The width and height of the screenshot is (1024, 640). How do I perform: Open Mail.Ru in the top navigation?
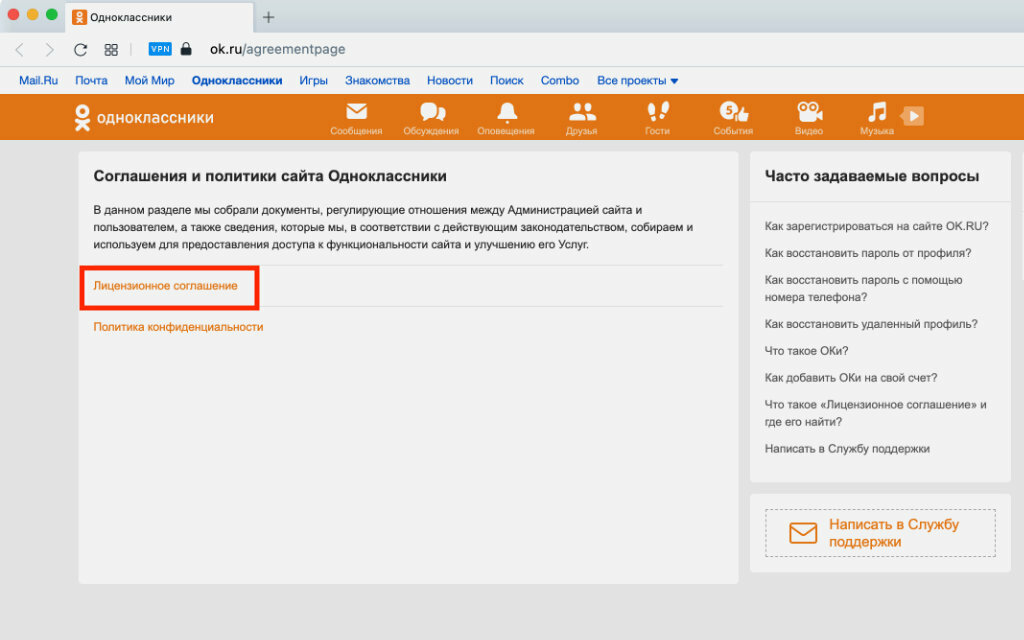coord(39,80)
